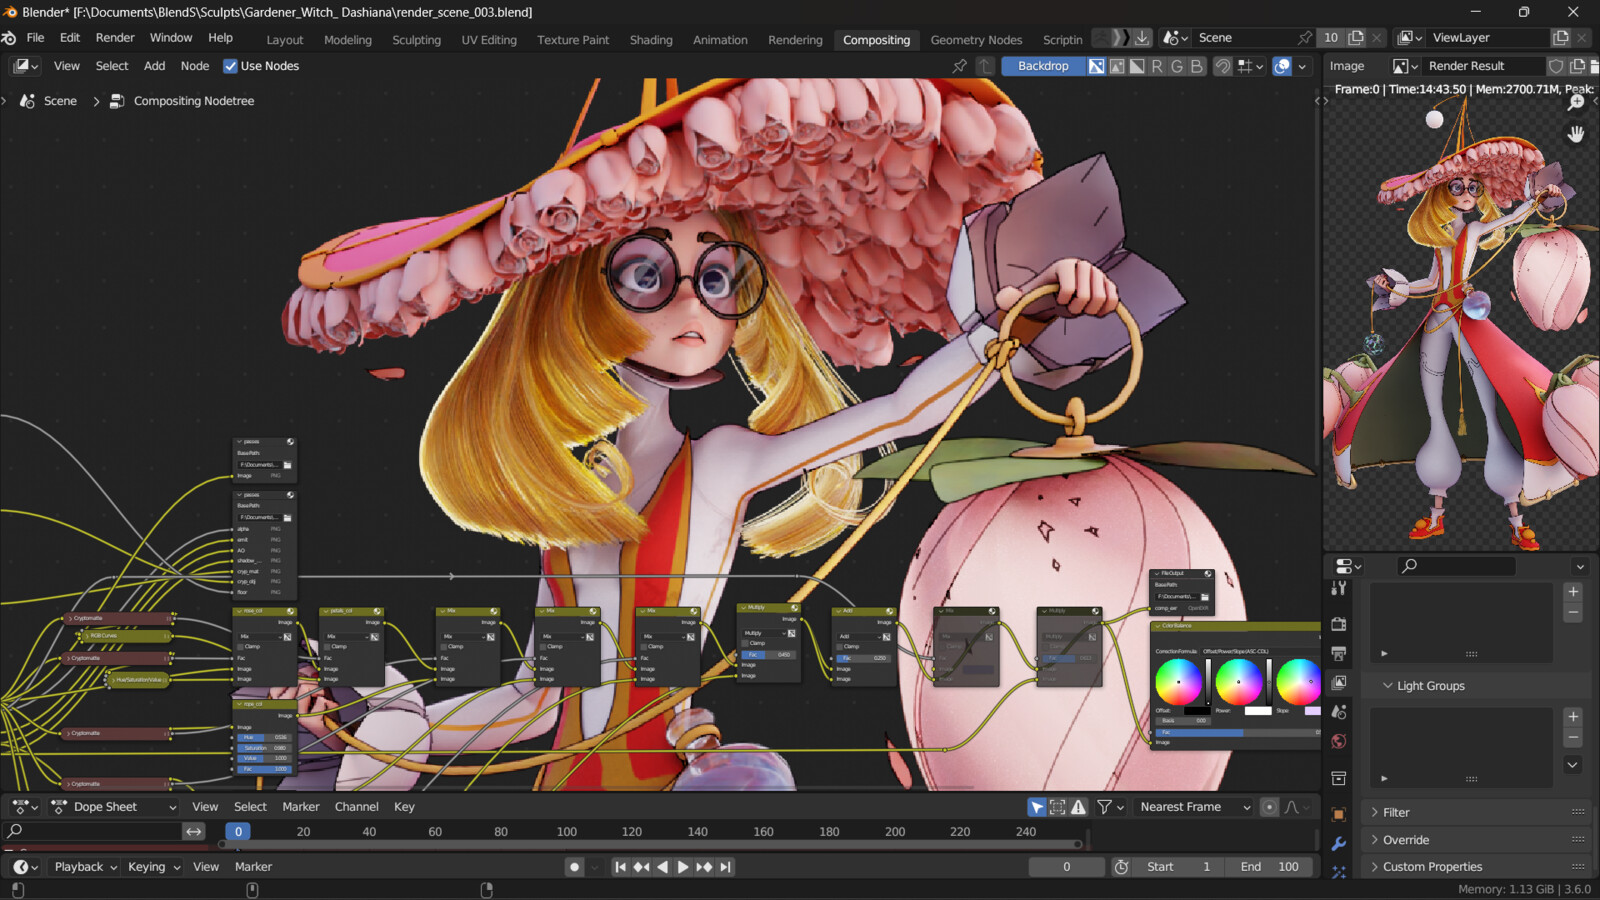This screenshot has width=1600, height=900.
Task: Select the G channel display
Action: (1177, 66)
